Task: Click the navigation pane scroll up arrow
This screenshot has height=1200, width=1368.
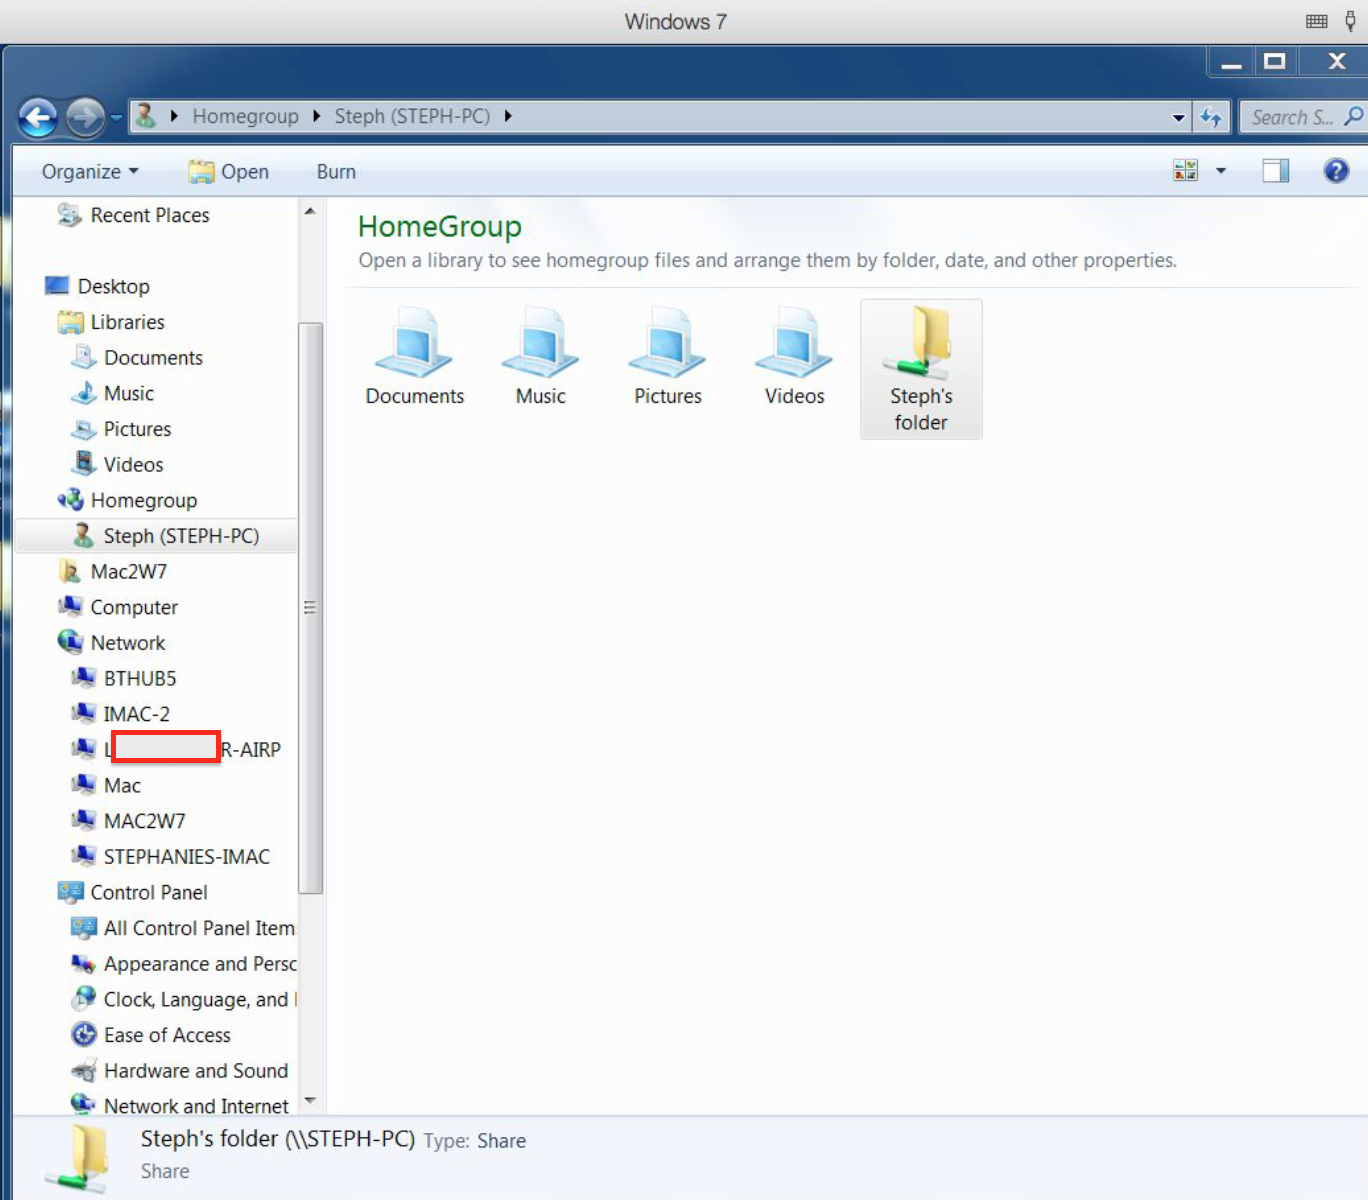Action: click(310, 211)
